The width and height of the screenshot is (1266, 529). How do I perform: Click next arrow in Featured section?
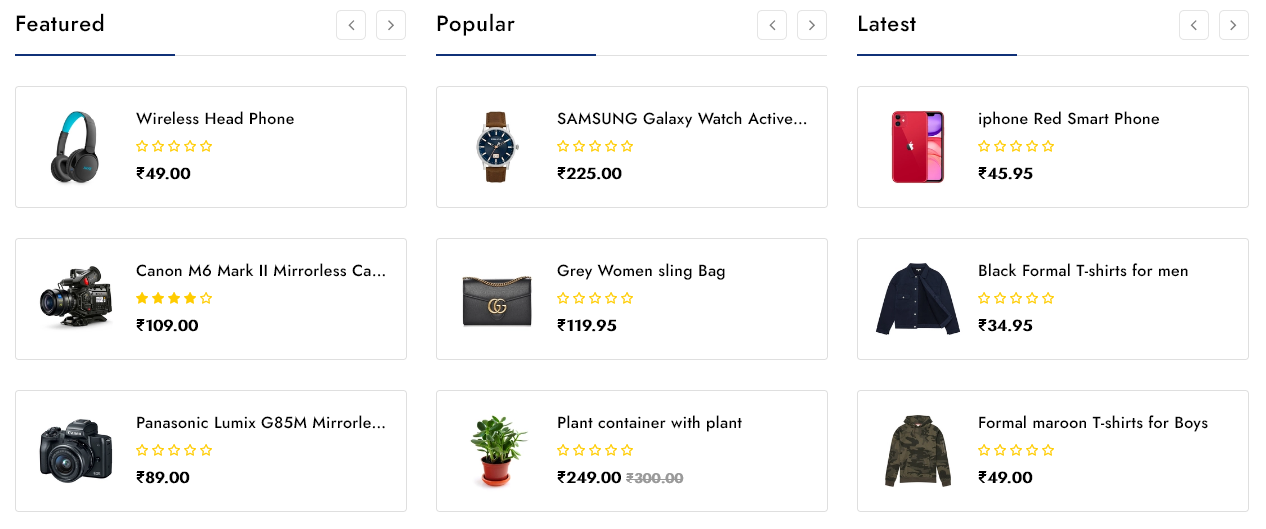point(391,25)
